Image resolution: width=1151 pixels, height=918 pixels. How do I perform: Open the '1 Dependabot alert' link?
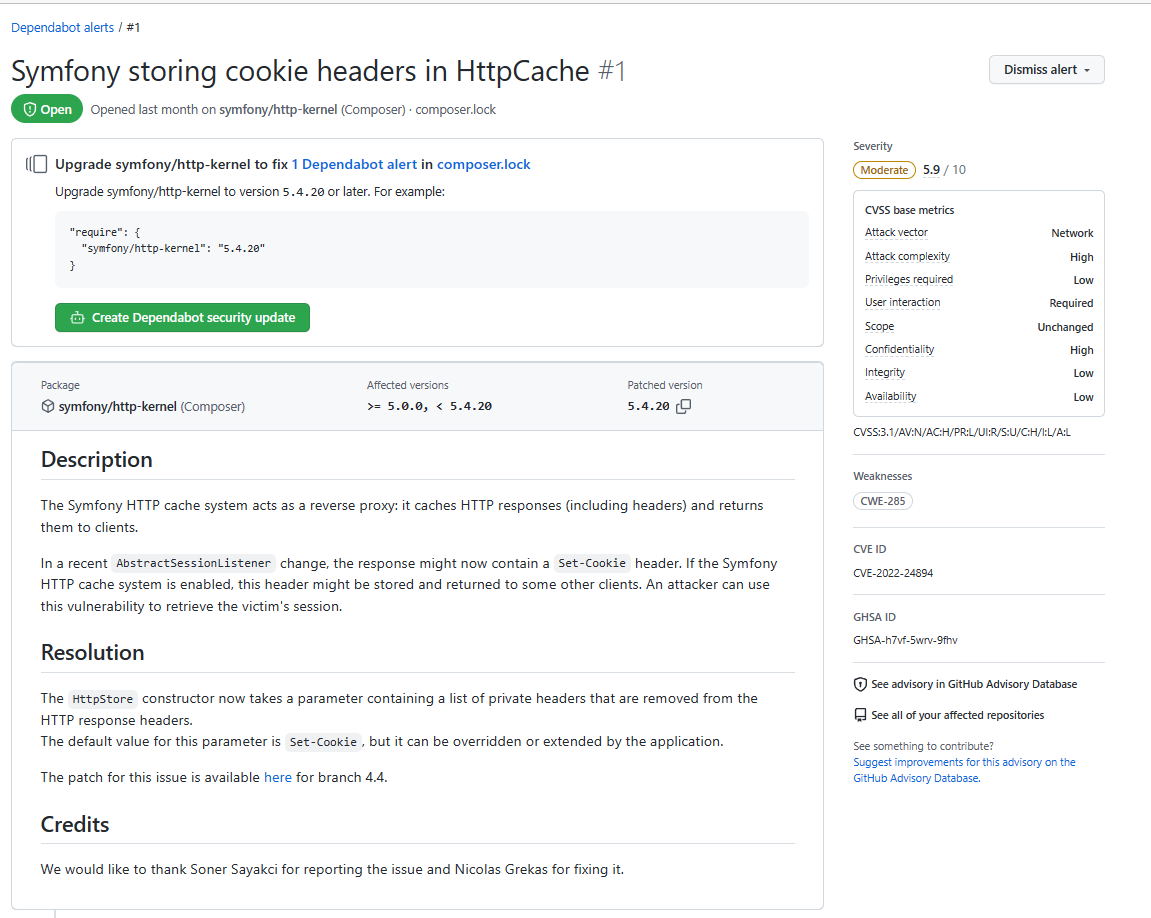(354, 164)
